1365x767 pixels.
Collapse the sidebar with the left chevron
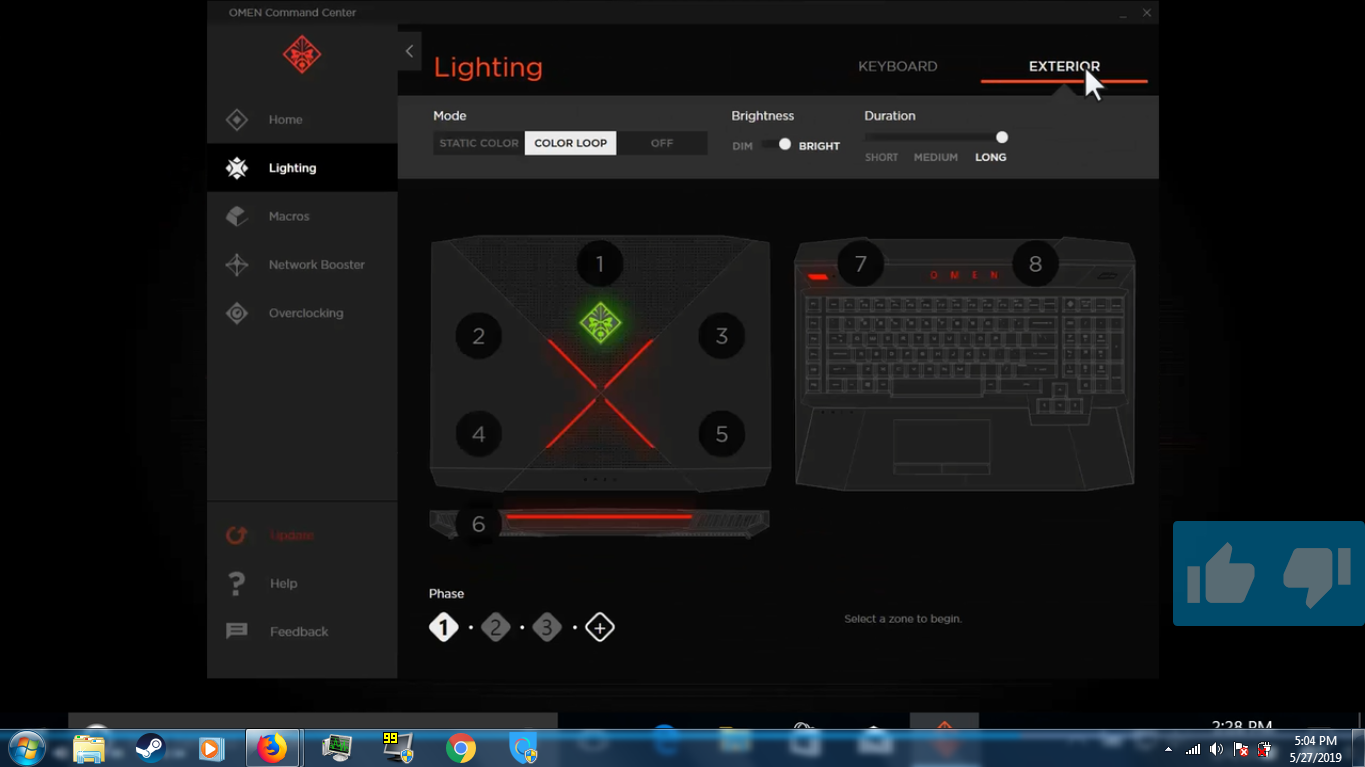point(409,51)
